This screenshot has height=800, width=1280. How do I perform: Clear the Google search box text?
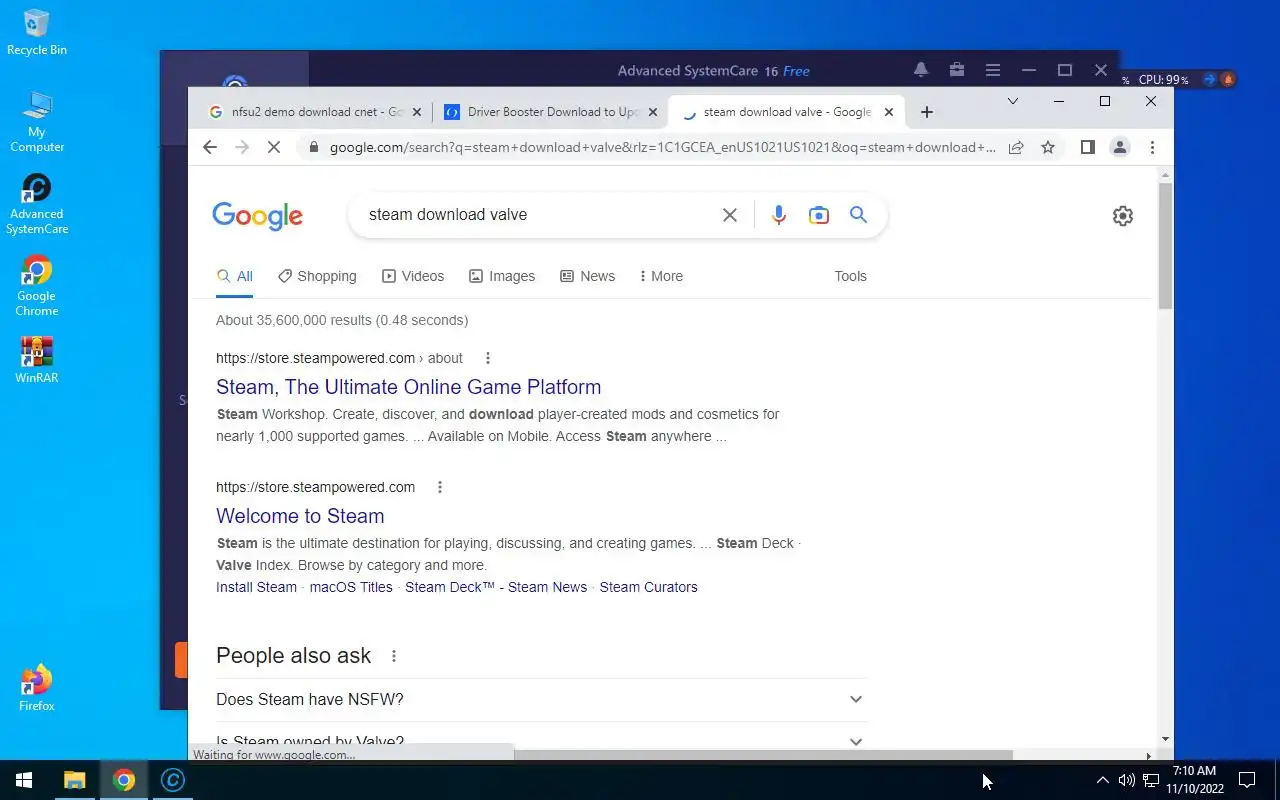730,215
